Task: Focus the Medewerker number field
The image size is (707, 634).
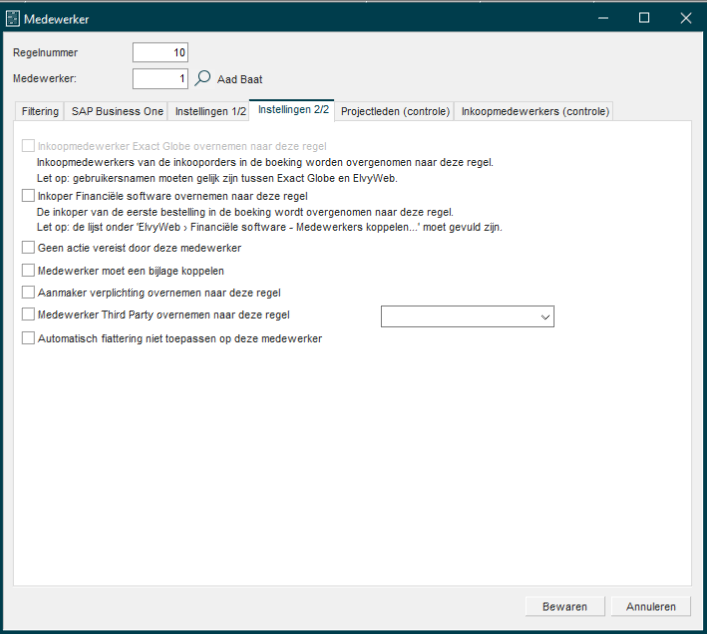Action: point(160,78)
